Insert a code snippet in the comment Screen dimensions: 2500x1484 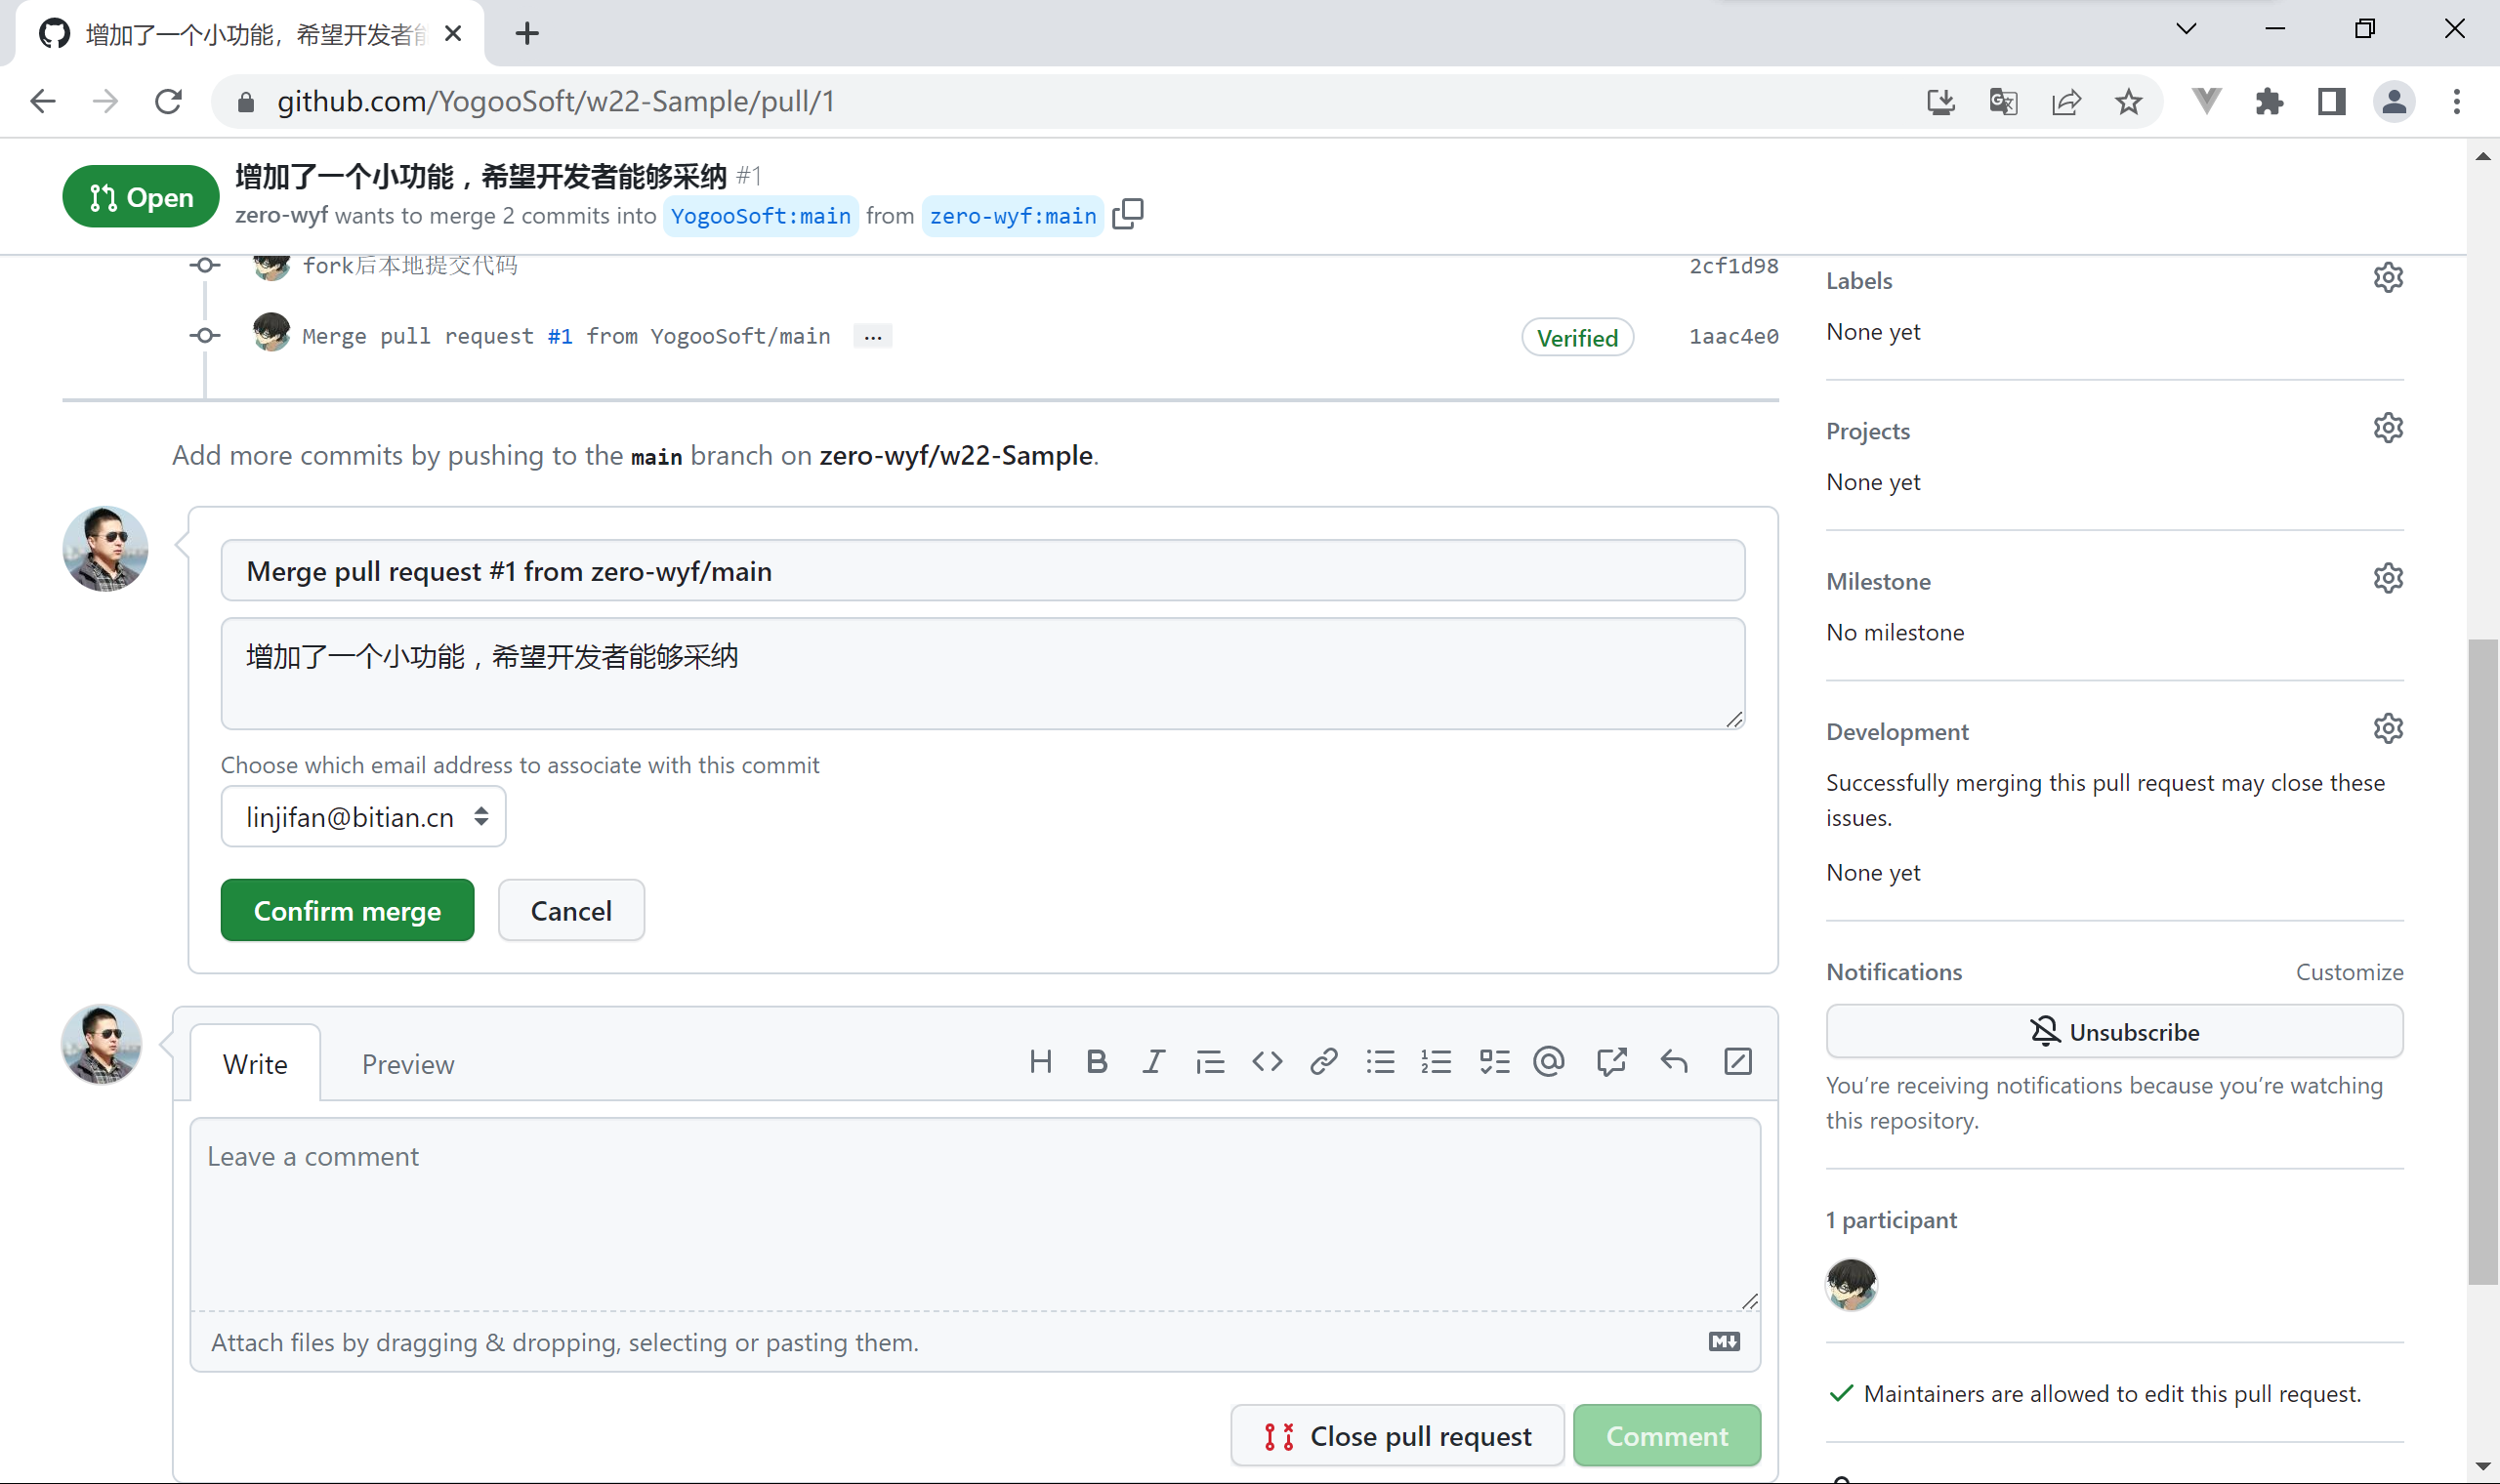click(x=1266, y=1061)
